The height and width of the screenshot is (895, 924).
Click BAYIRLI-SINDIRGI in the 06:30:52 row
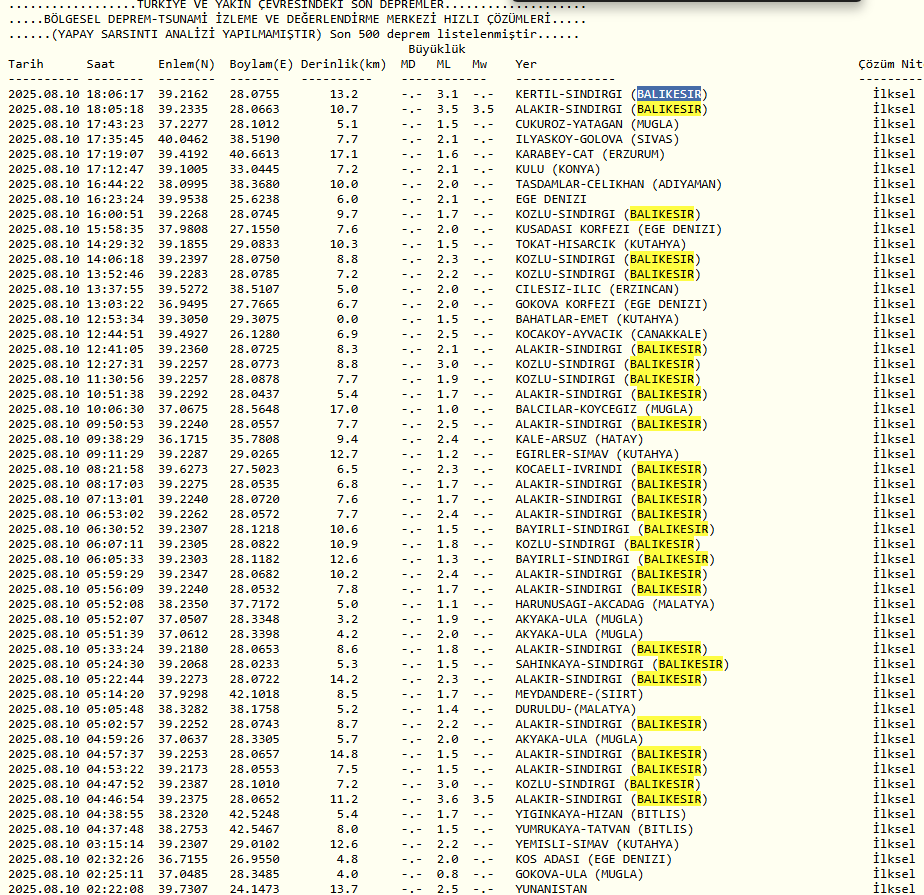pos(572,529)
